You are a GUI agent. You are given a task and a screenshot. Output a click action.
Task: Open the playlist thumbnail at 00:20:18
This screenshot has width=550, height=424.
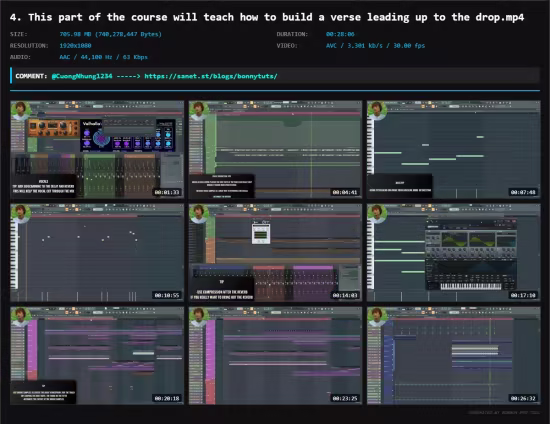97,356
